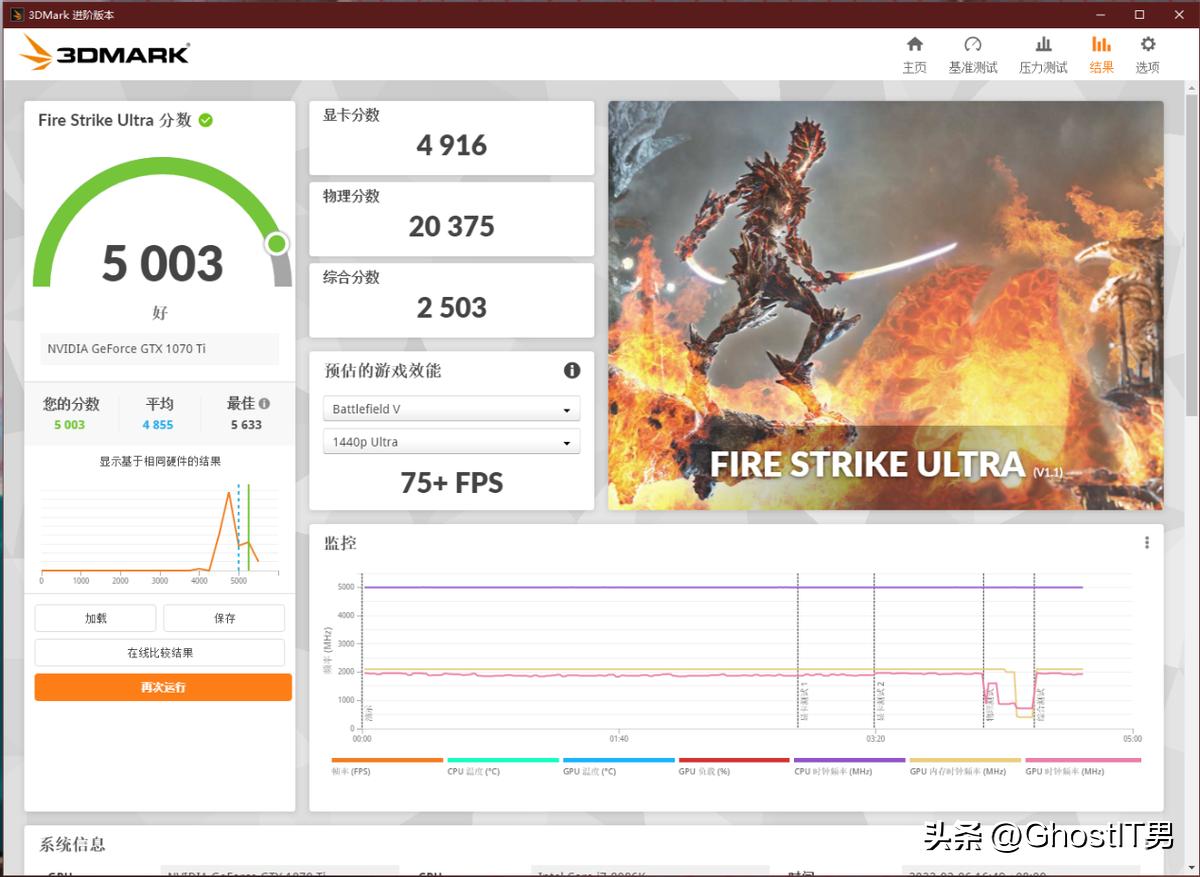Click 在线比较结果 to compare results online

[160, 652]
